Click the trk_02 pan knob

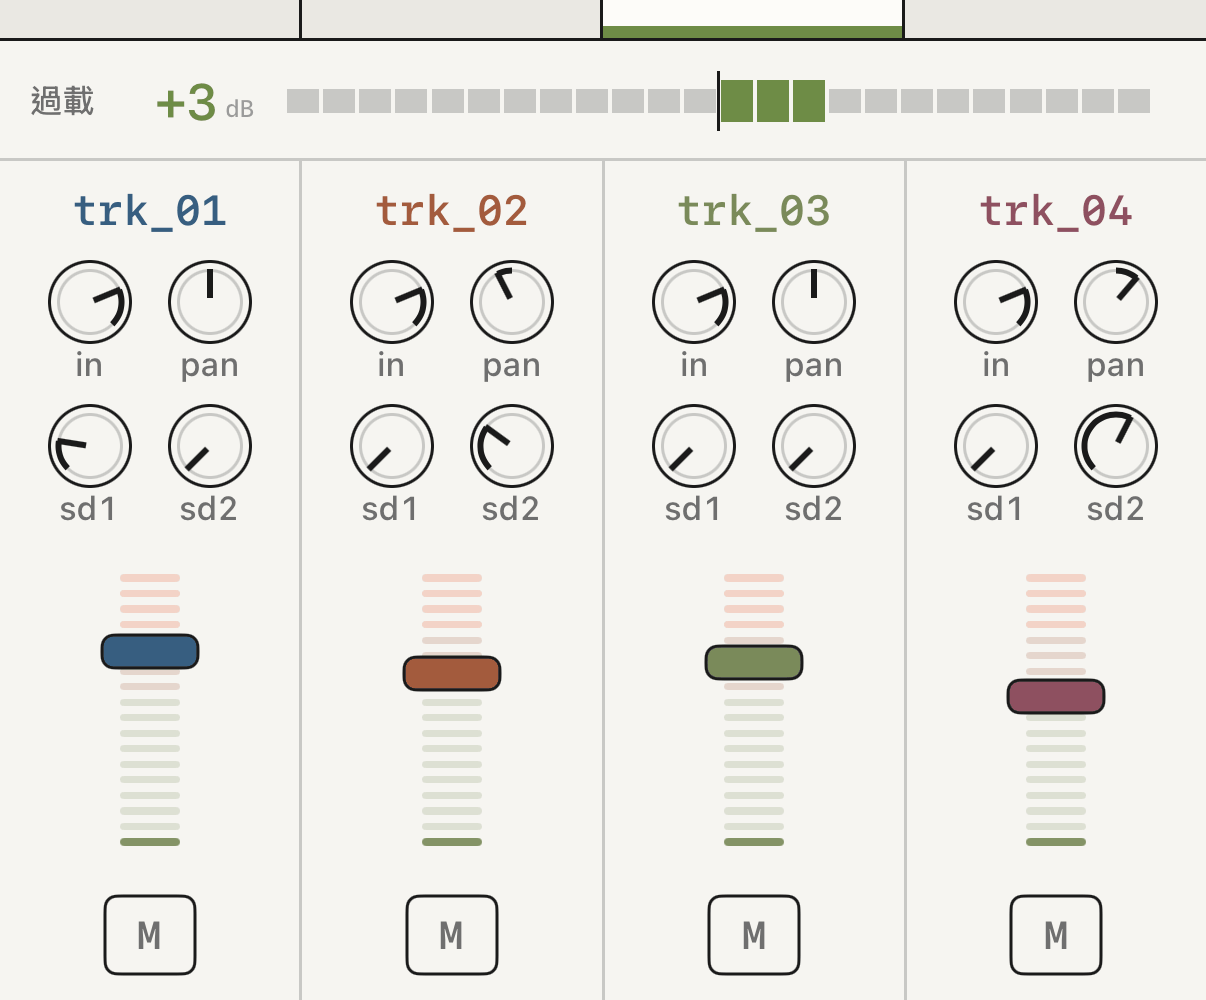512,302
